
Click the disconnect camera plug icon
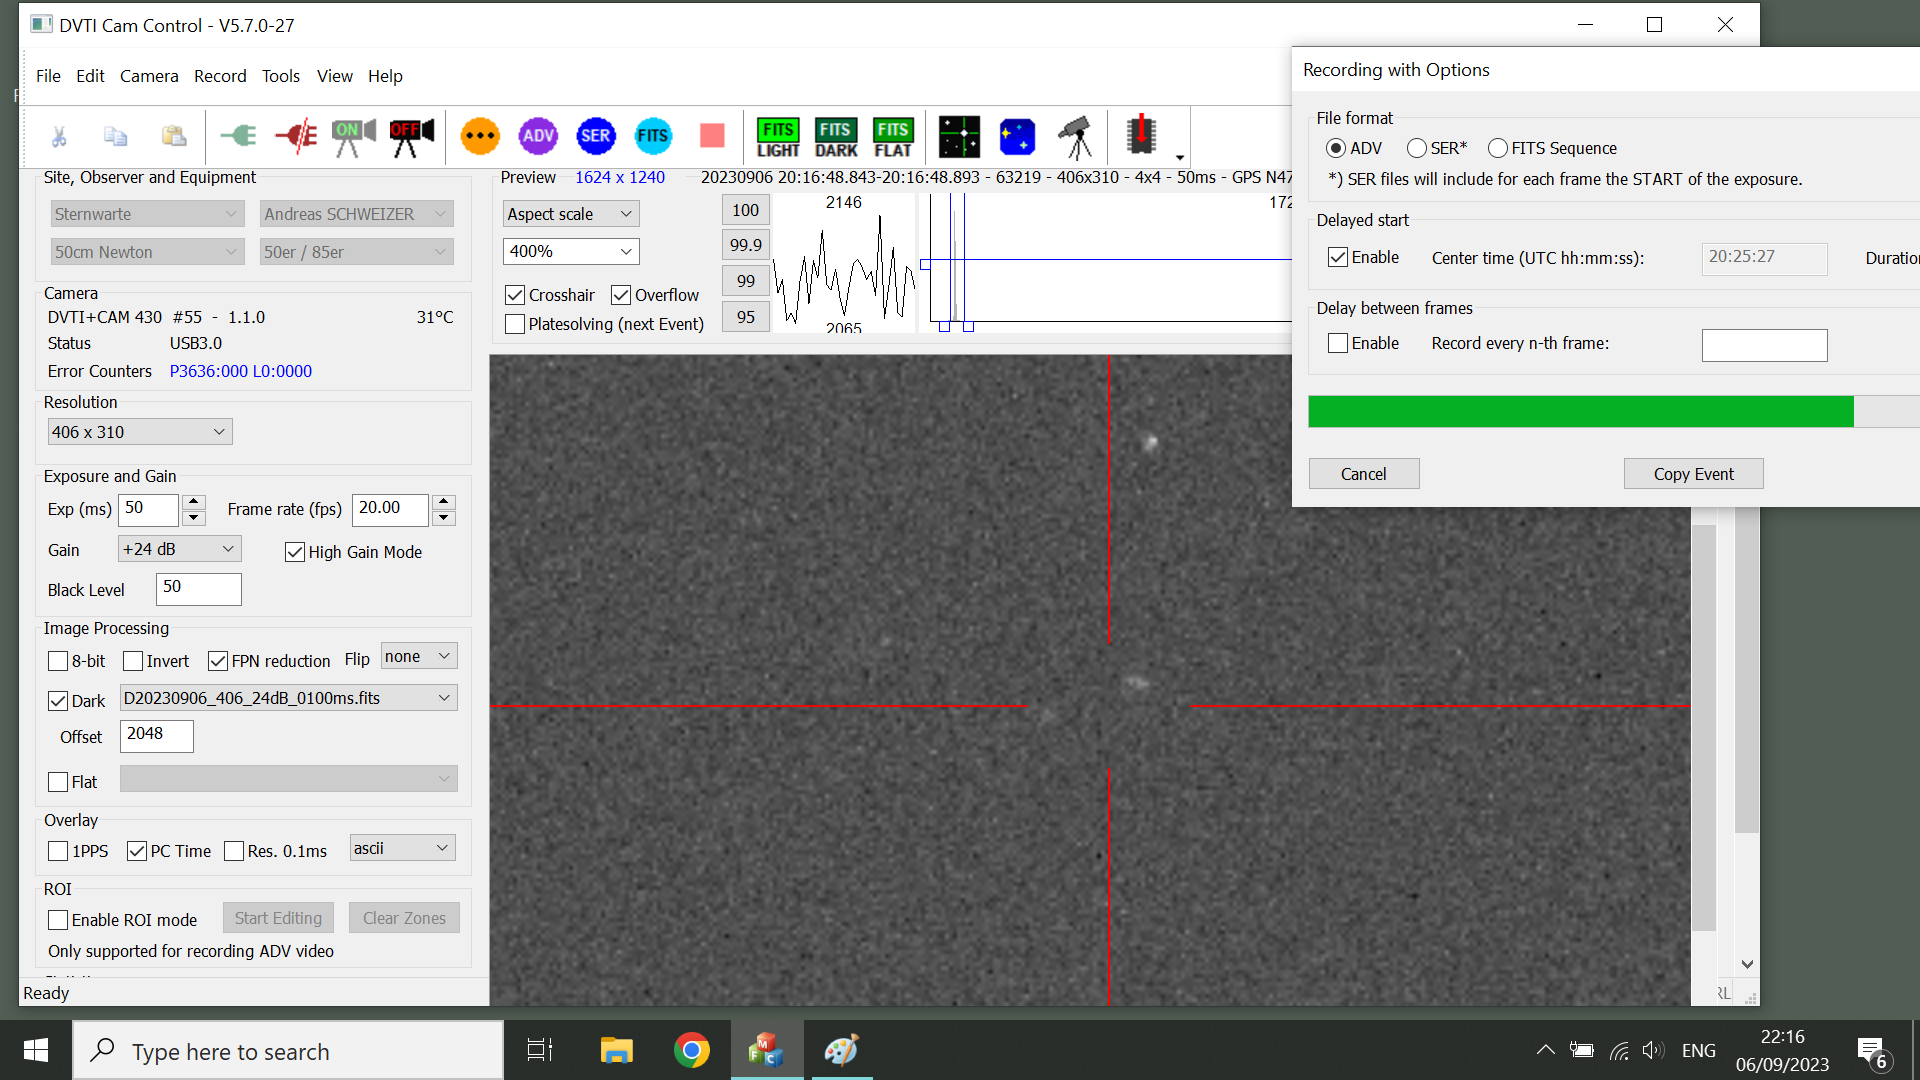click(296, 136)
